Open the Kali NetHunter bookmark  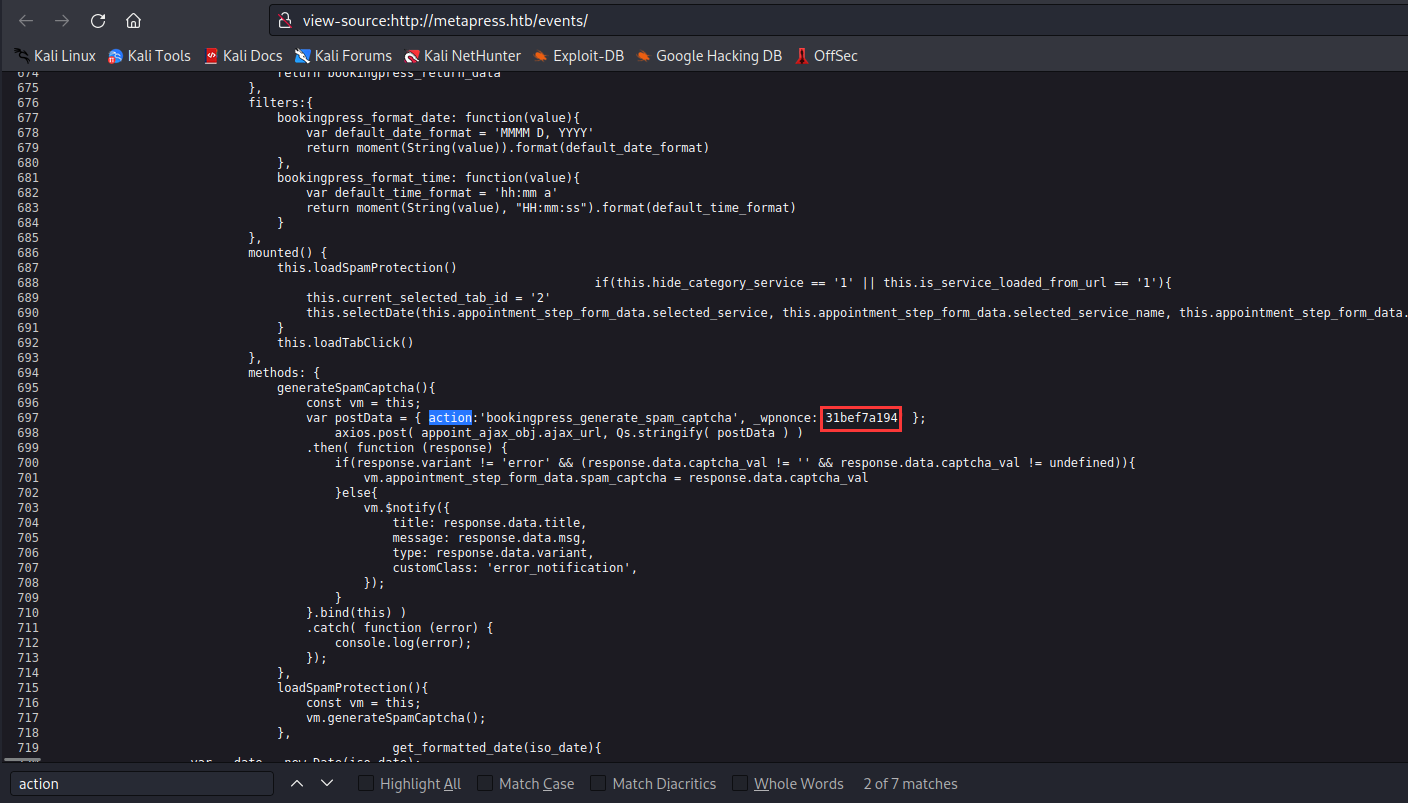click(x=463, y=56)
